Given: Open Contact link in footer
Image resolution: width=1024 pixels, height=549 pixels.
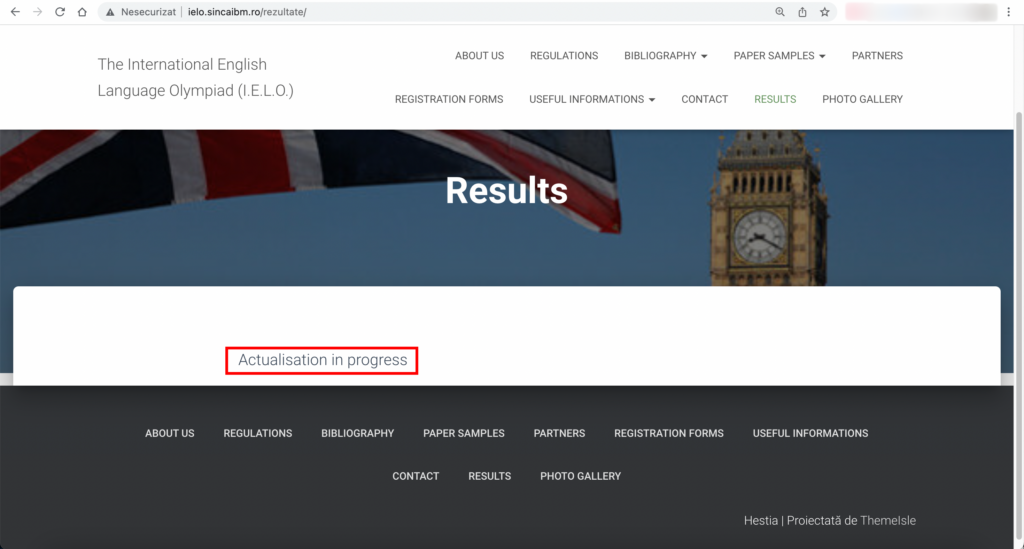Looking at the screenshot, I should [x=415, y=476].
